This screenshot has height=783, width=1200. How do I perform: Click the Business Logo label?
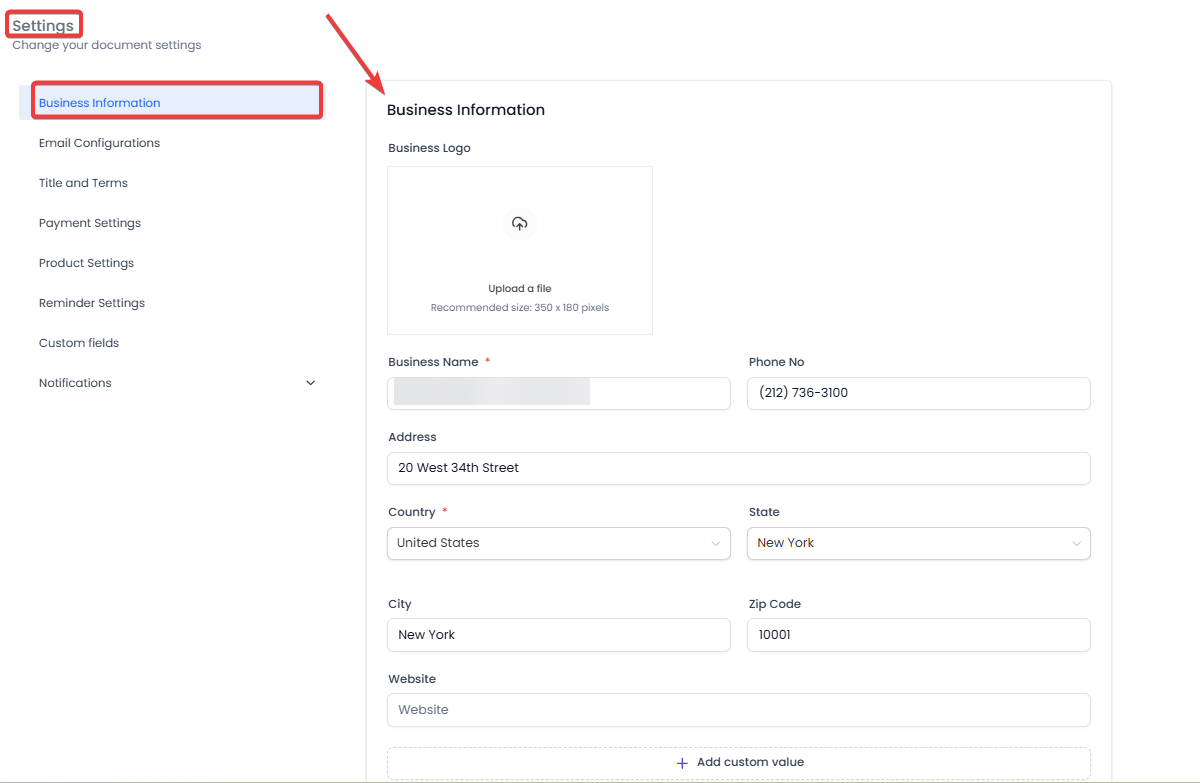429,148
